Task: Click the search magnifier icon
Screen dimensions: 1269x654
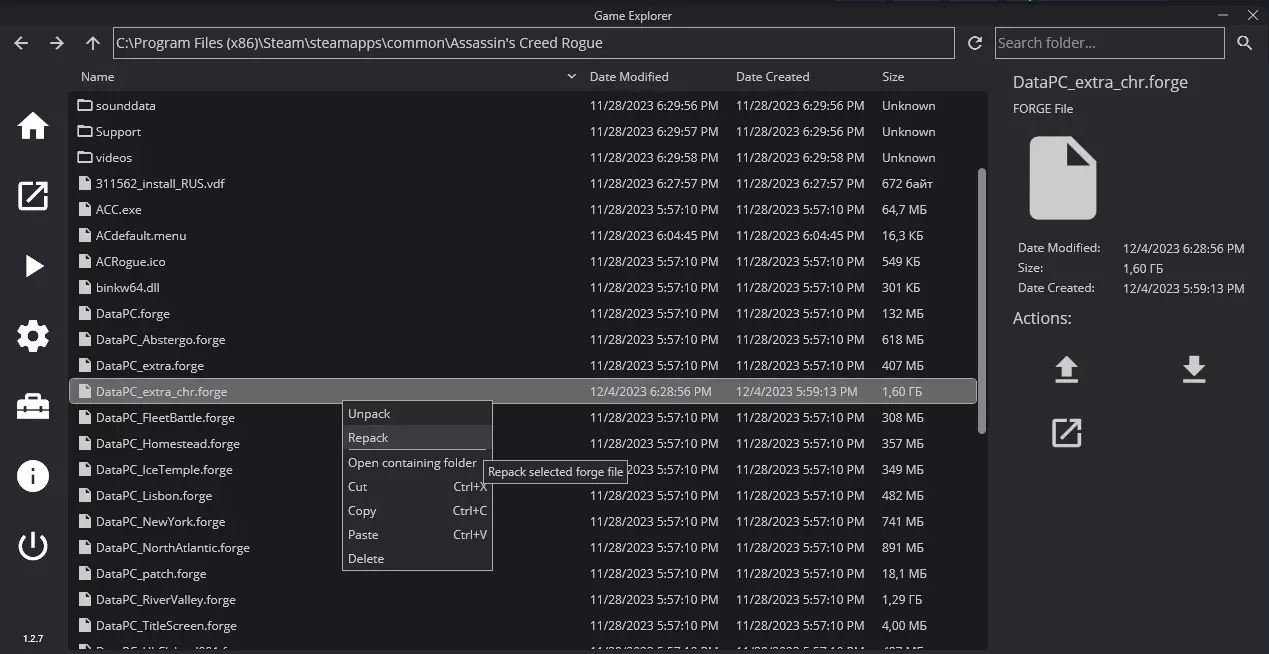Action: click(x=1245, y=43)
